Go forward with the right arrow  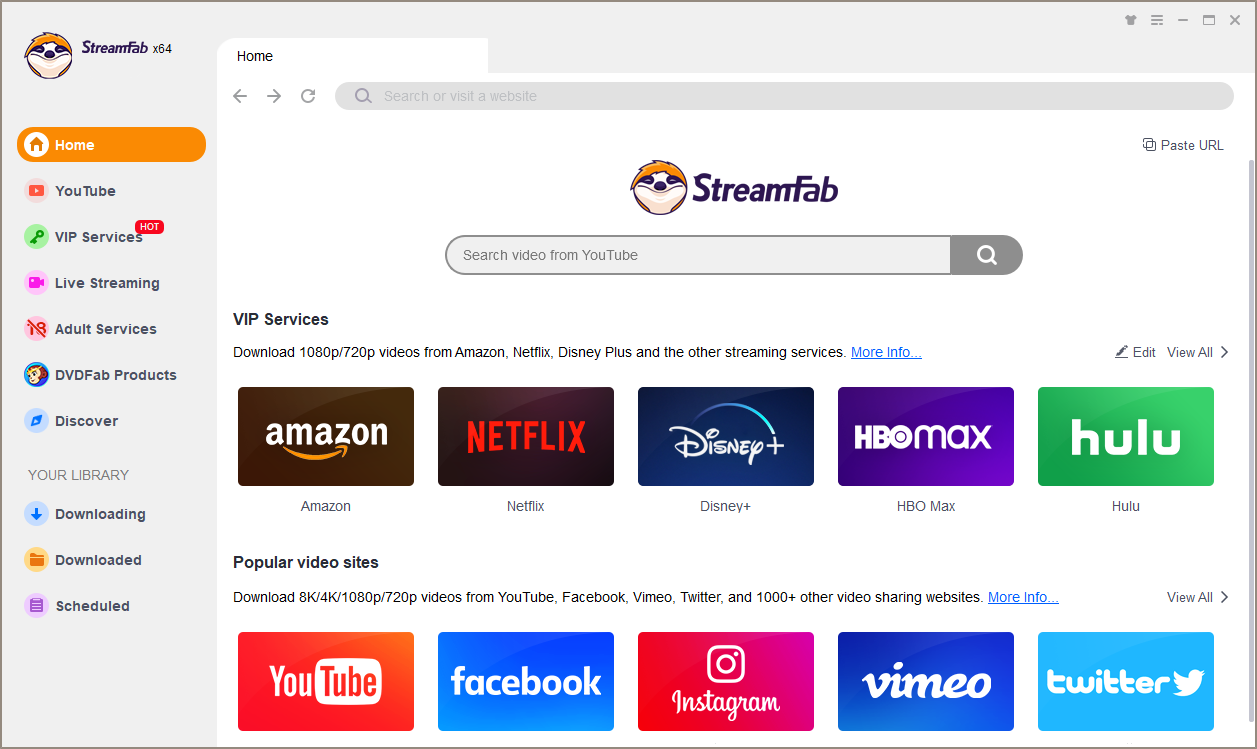274,96
